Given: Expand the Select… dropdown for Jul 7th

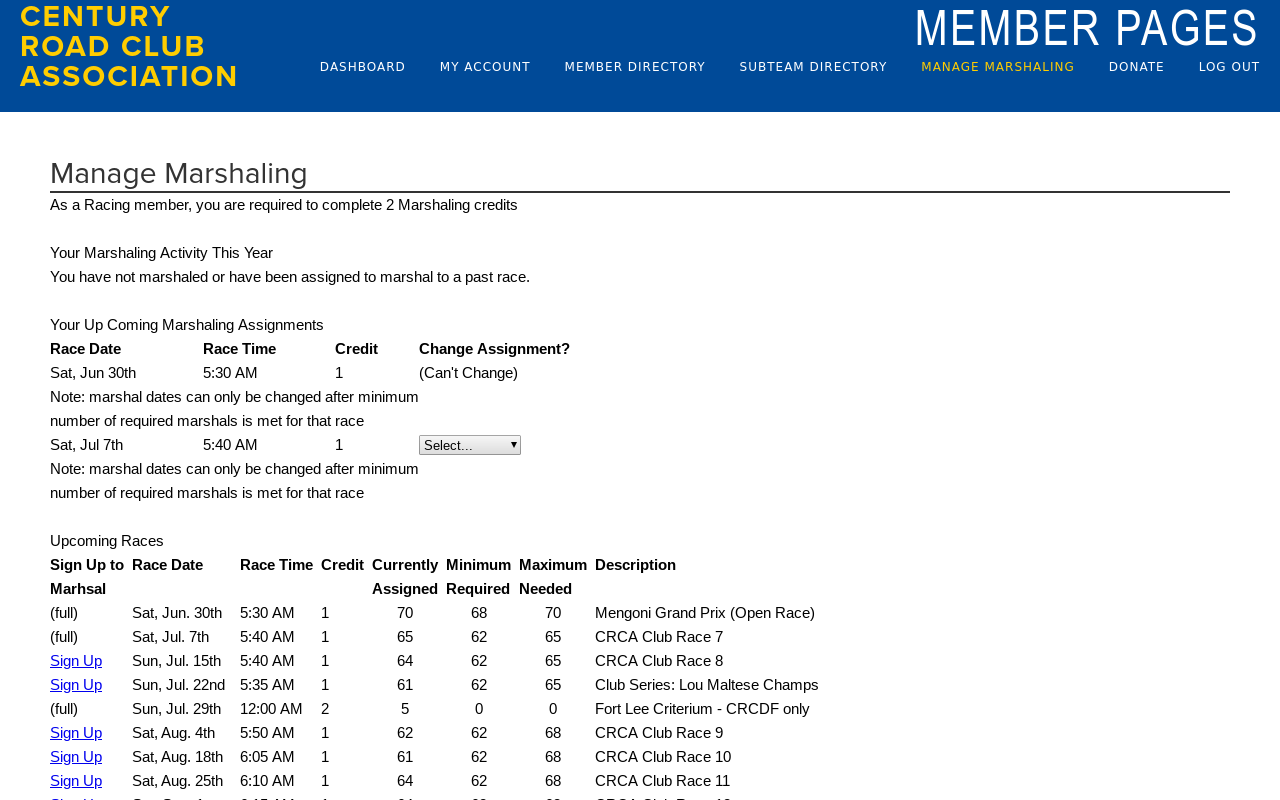Looking at the screenshot, I should [470, 445].
